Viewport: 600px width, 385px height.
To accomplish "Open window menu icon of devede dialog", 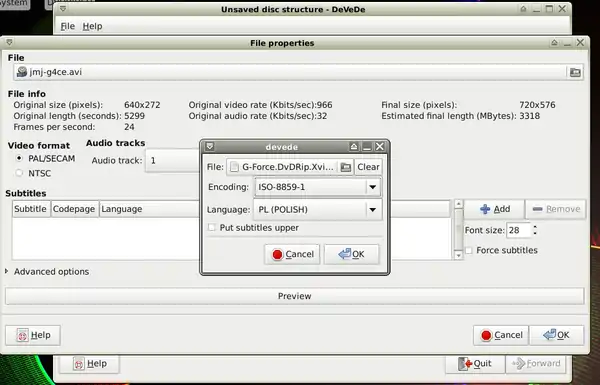I will 210,147.
